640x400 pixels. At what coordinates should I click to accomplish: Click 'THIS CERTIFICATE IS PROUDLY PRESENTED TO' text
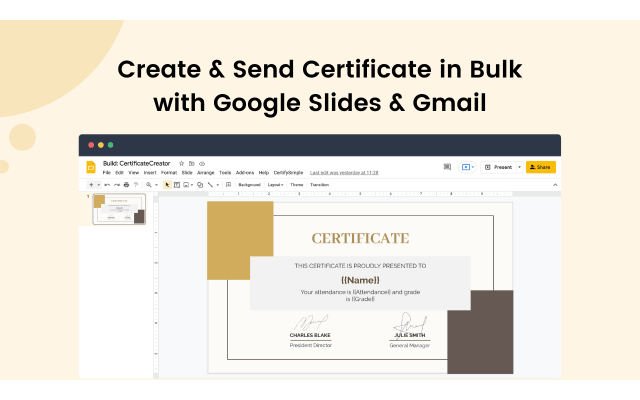(x=360, y=266)
